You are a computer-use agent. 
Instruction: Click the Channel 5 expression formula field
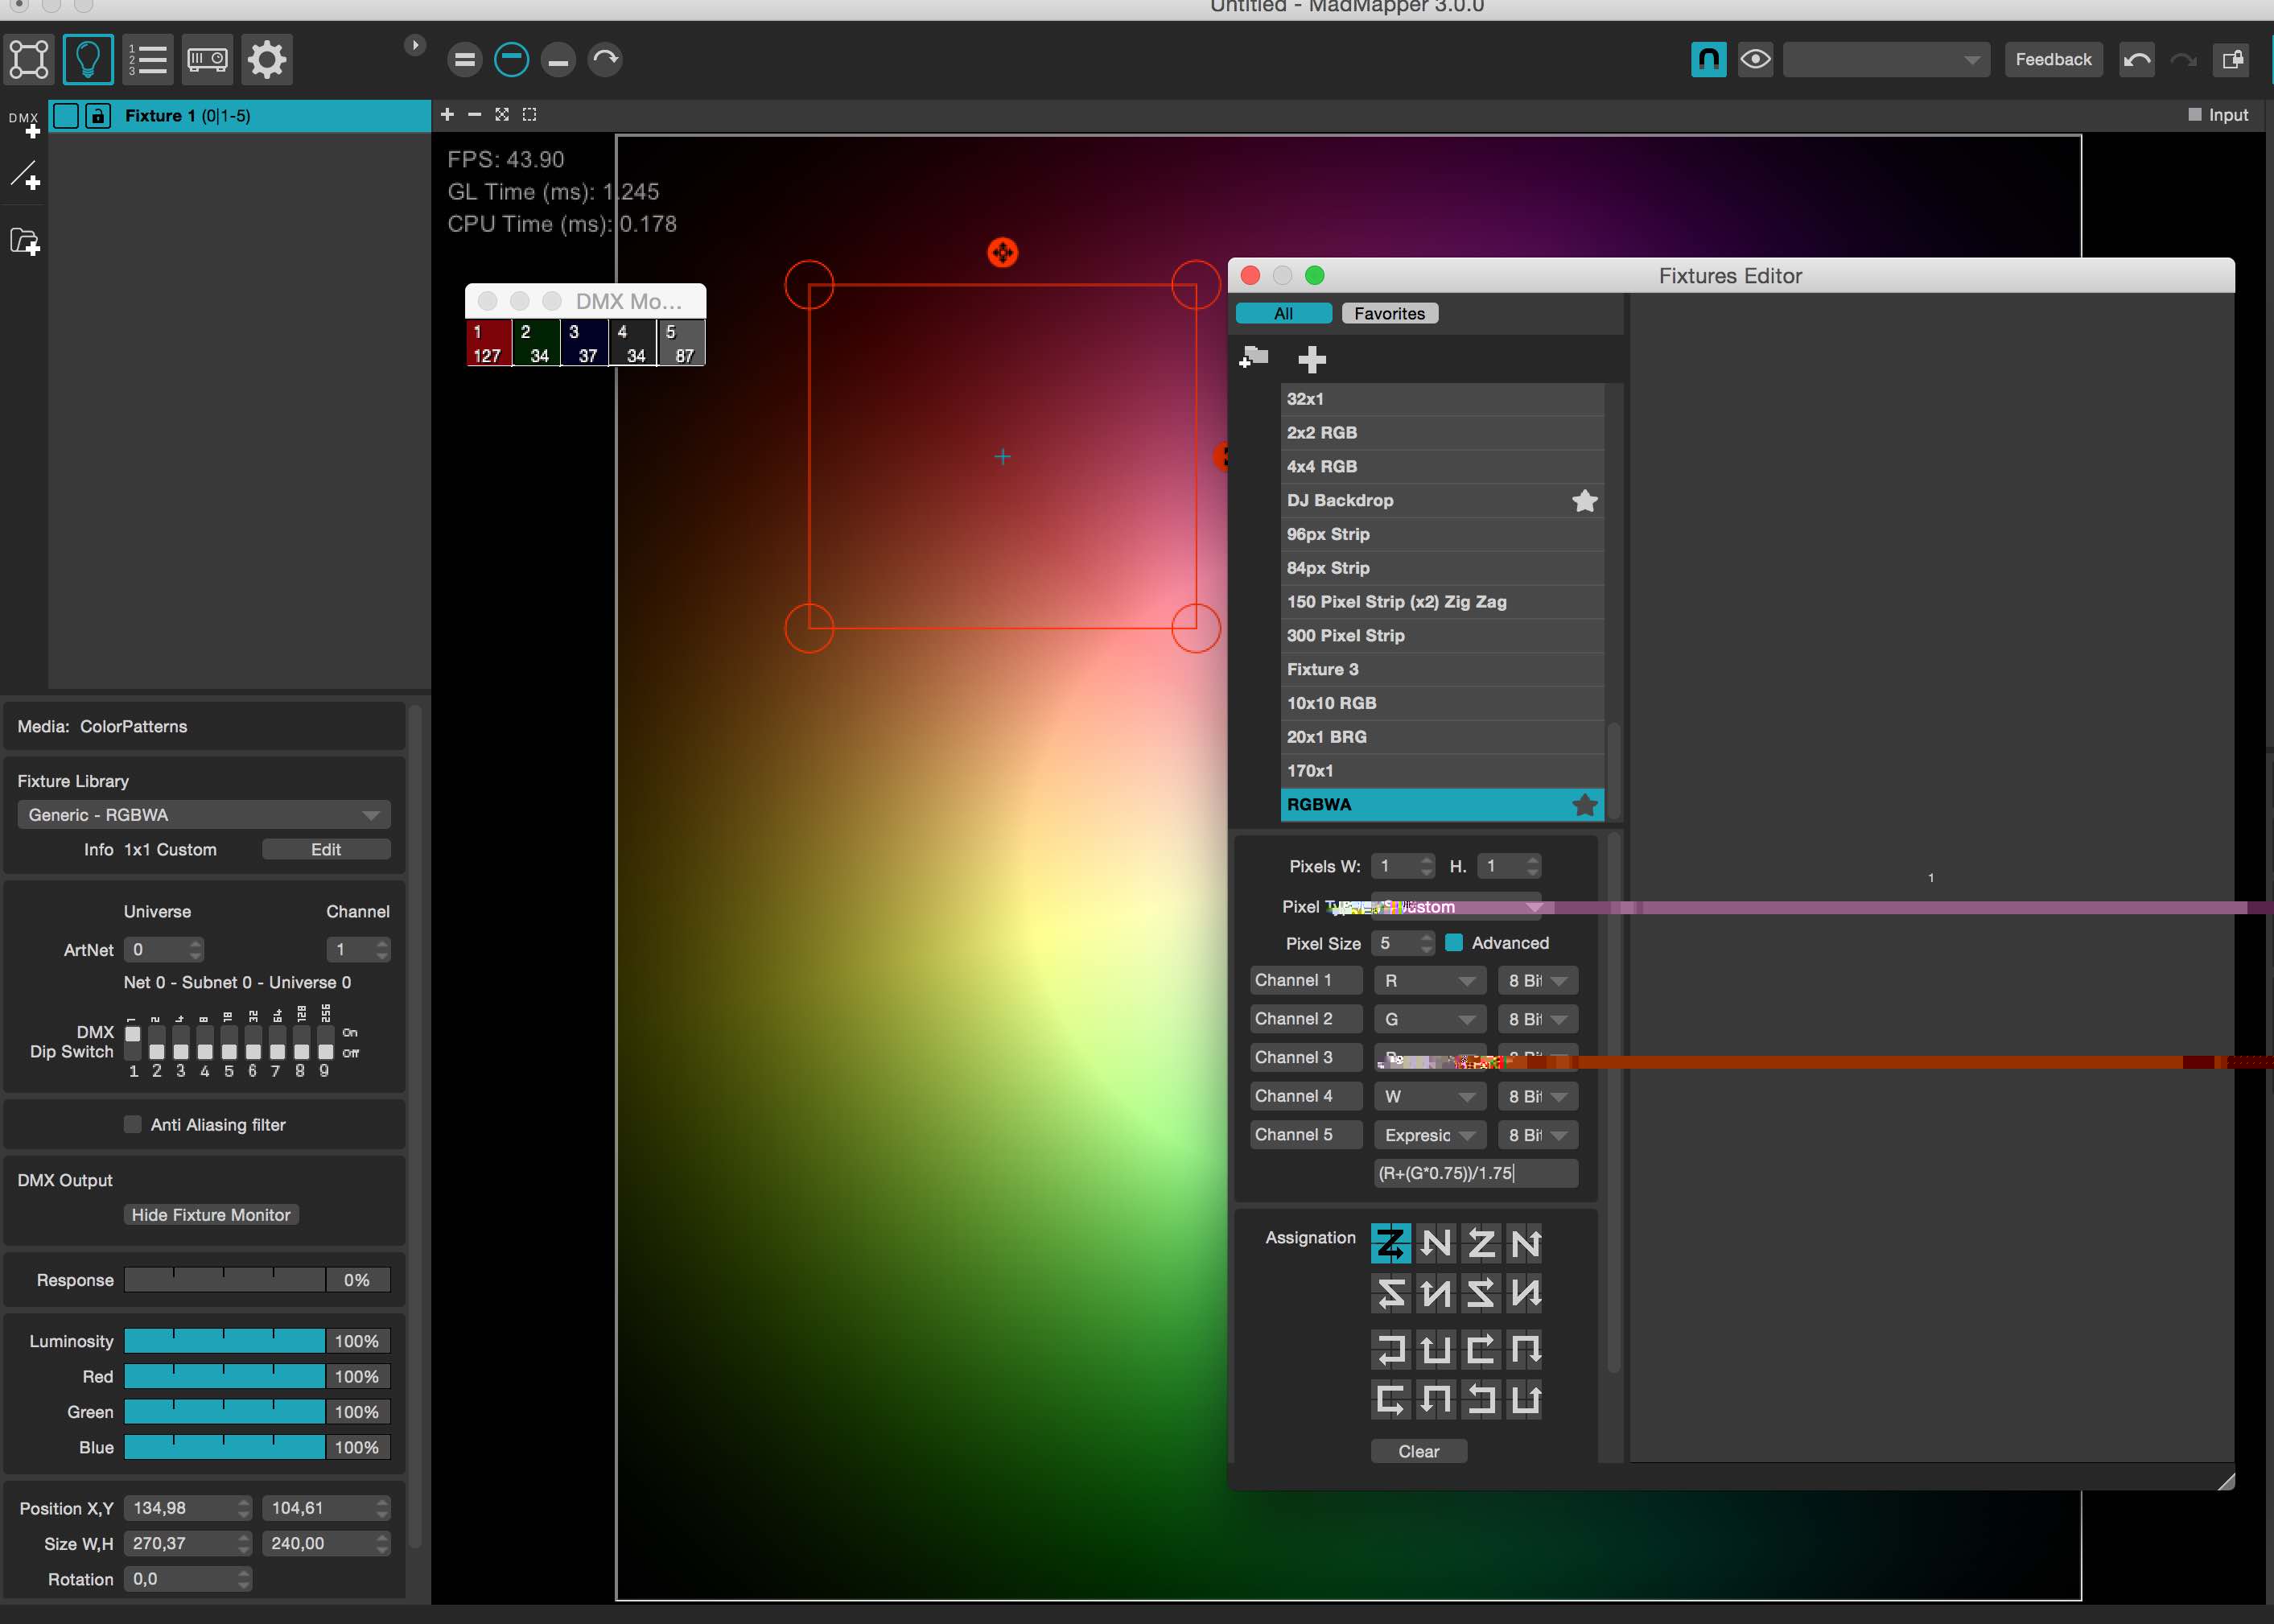pos(1476,1173)
